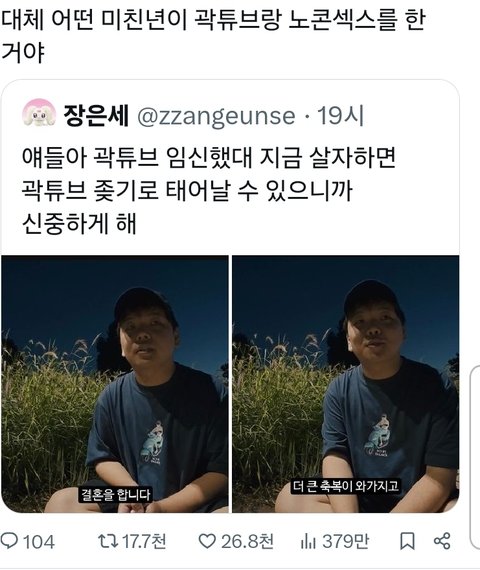Click the main tweet text at top
The width and height of the screenshot is (480, 570).
[x=213, y=36]
